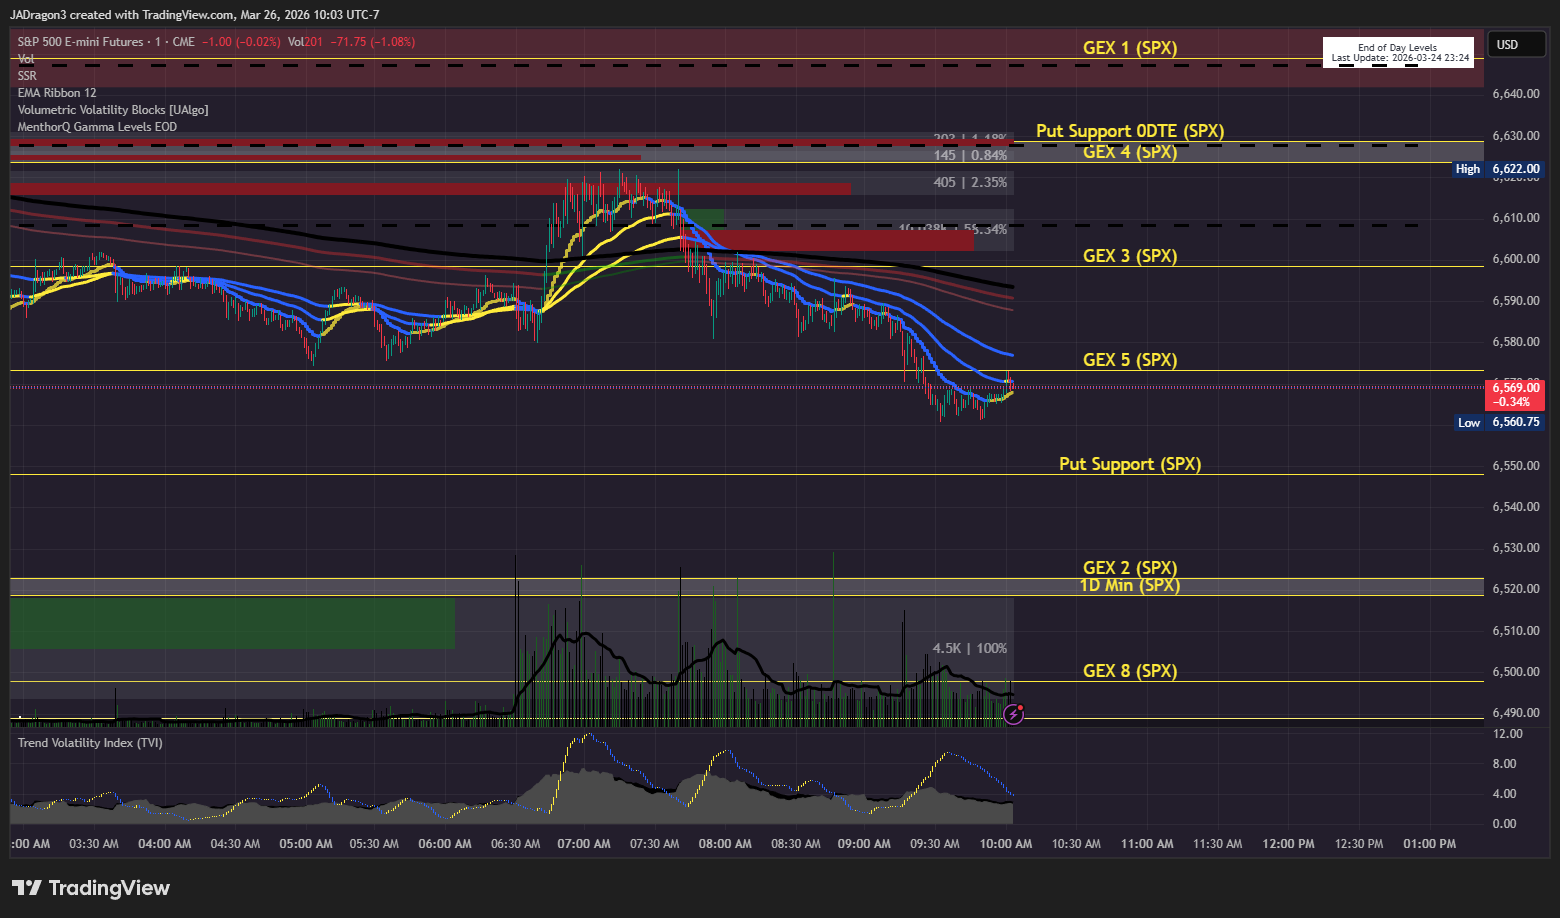Image resolution: width=1560 pixels, height=918 pixels.
Task: Click the 06:30 AM time axis label
Action: (516, 844)
